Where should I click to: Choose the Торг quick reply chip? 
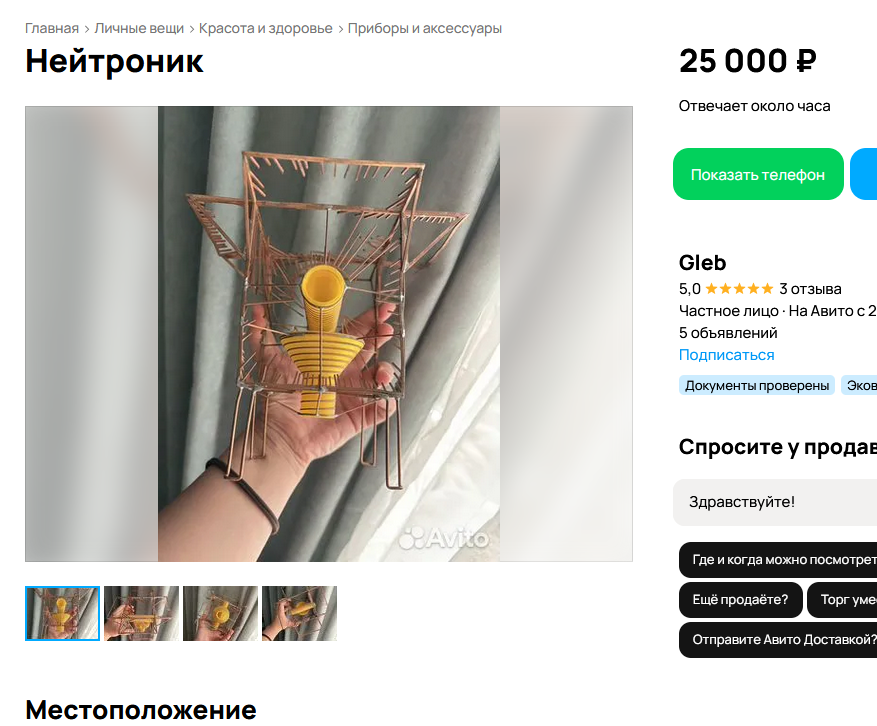(x=842, y=600)
